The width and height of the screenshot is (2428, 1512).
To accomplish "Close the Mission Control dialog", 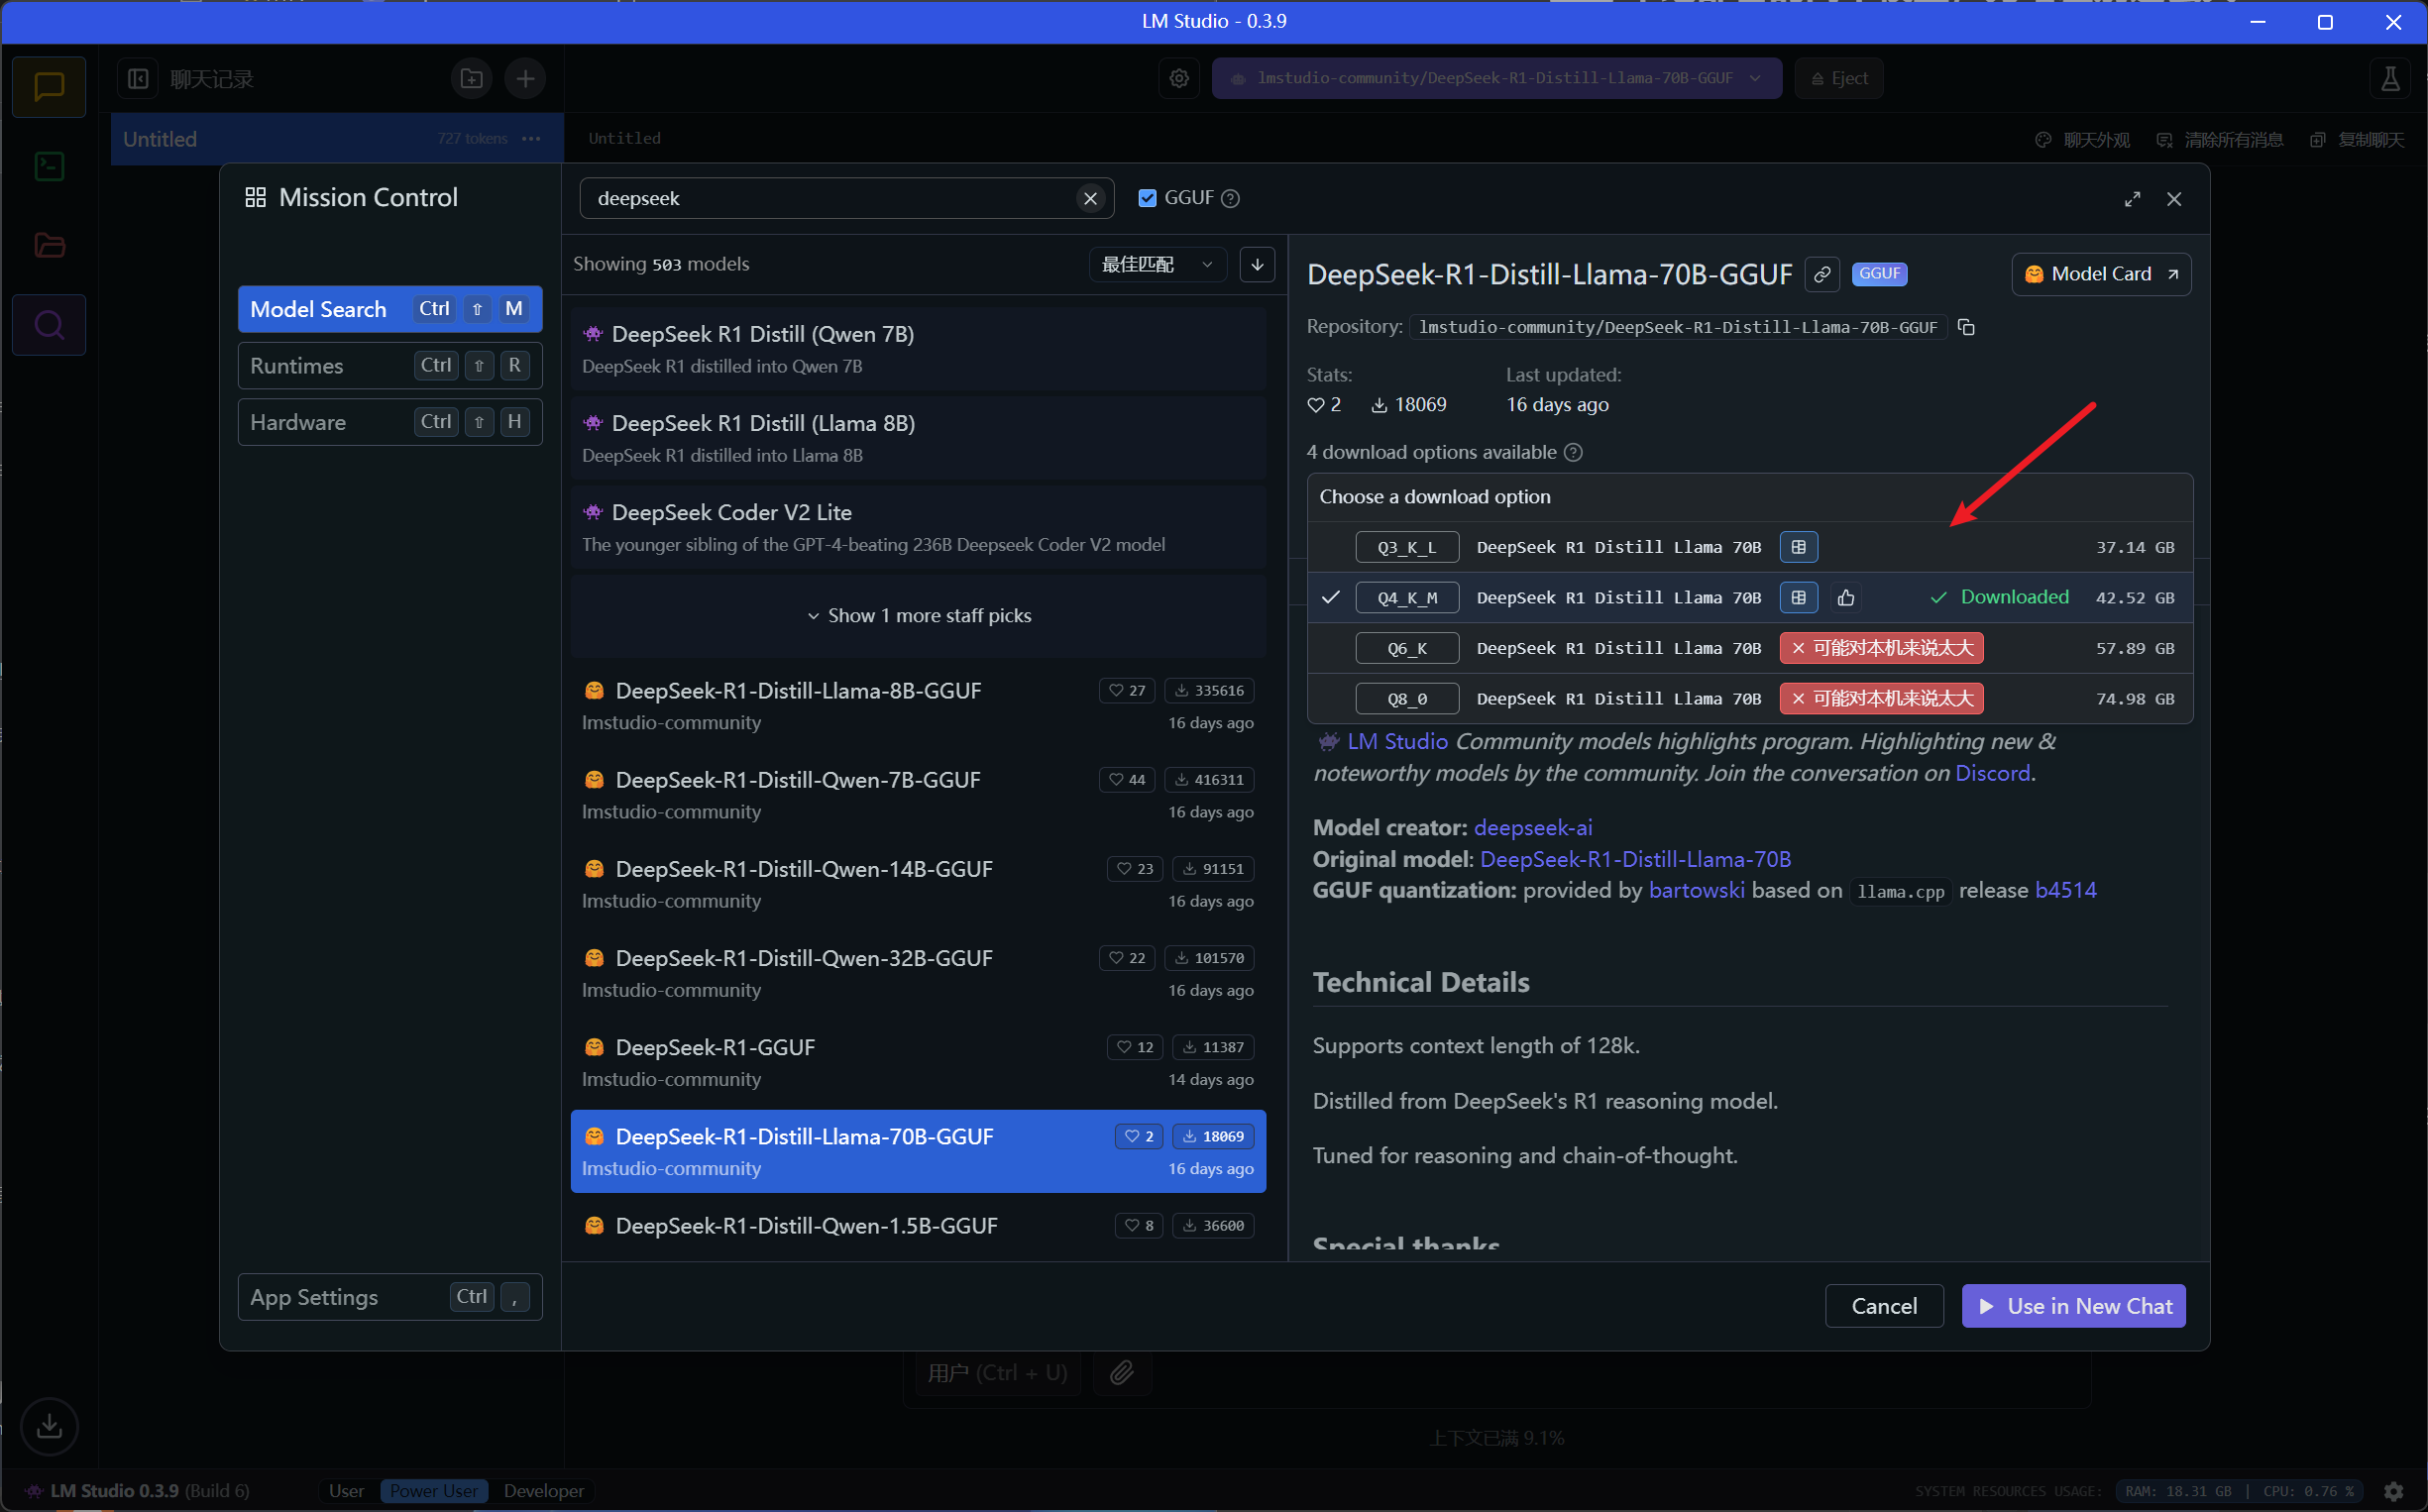I will point(2174,199).
